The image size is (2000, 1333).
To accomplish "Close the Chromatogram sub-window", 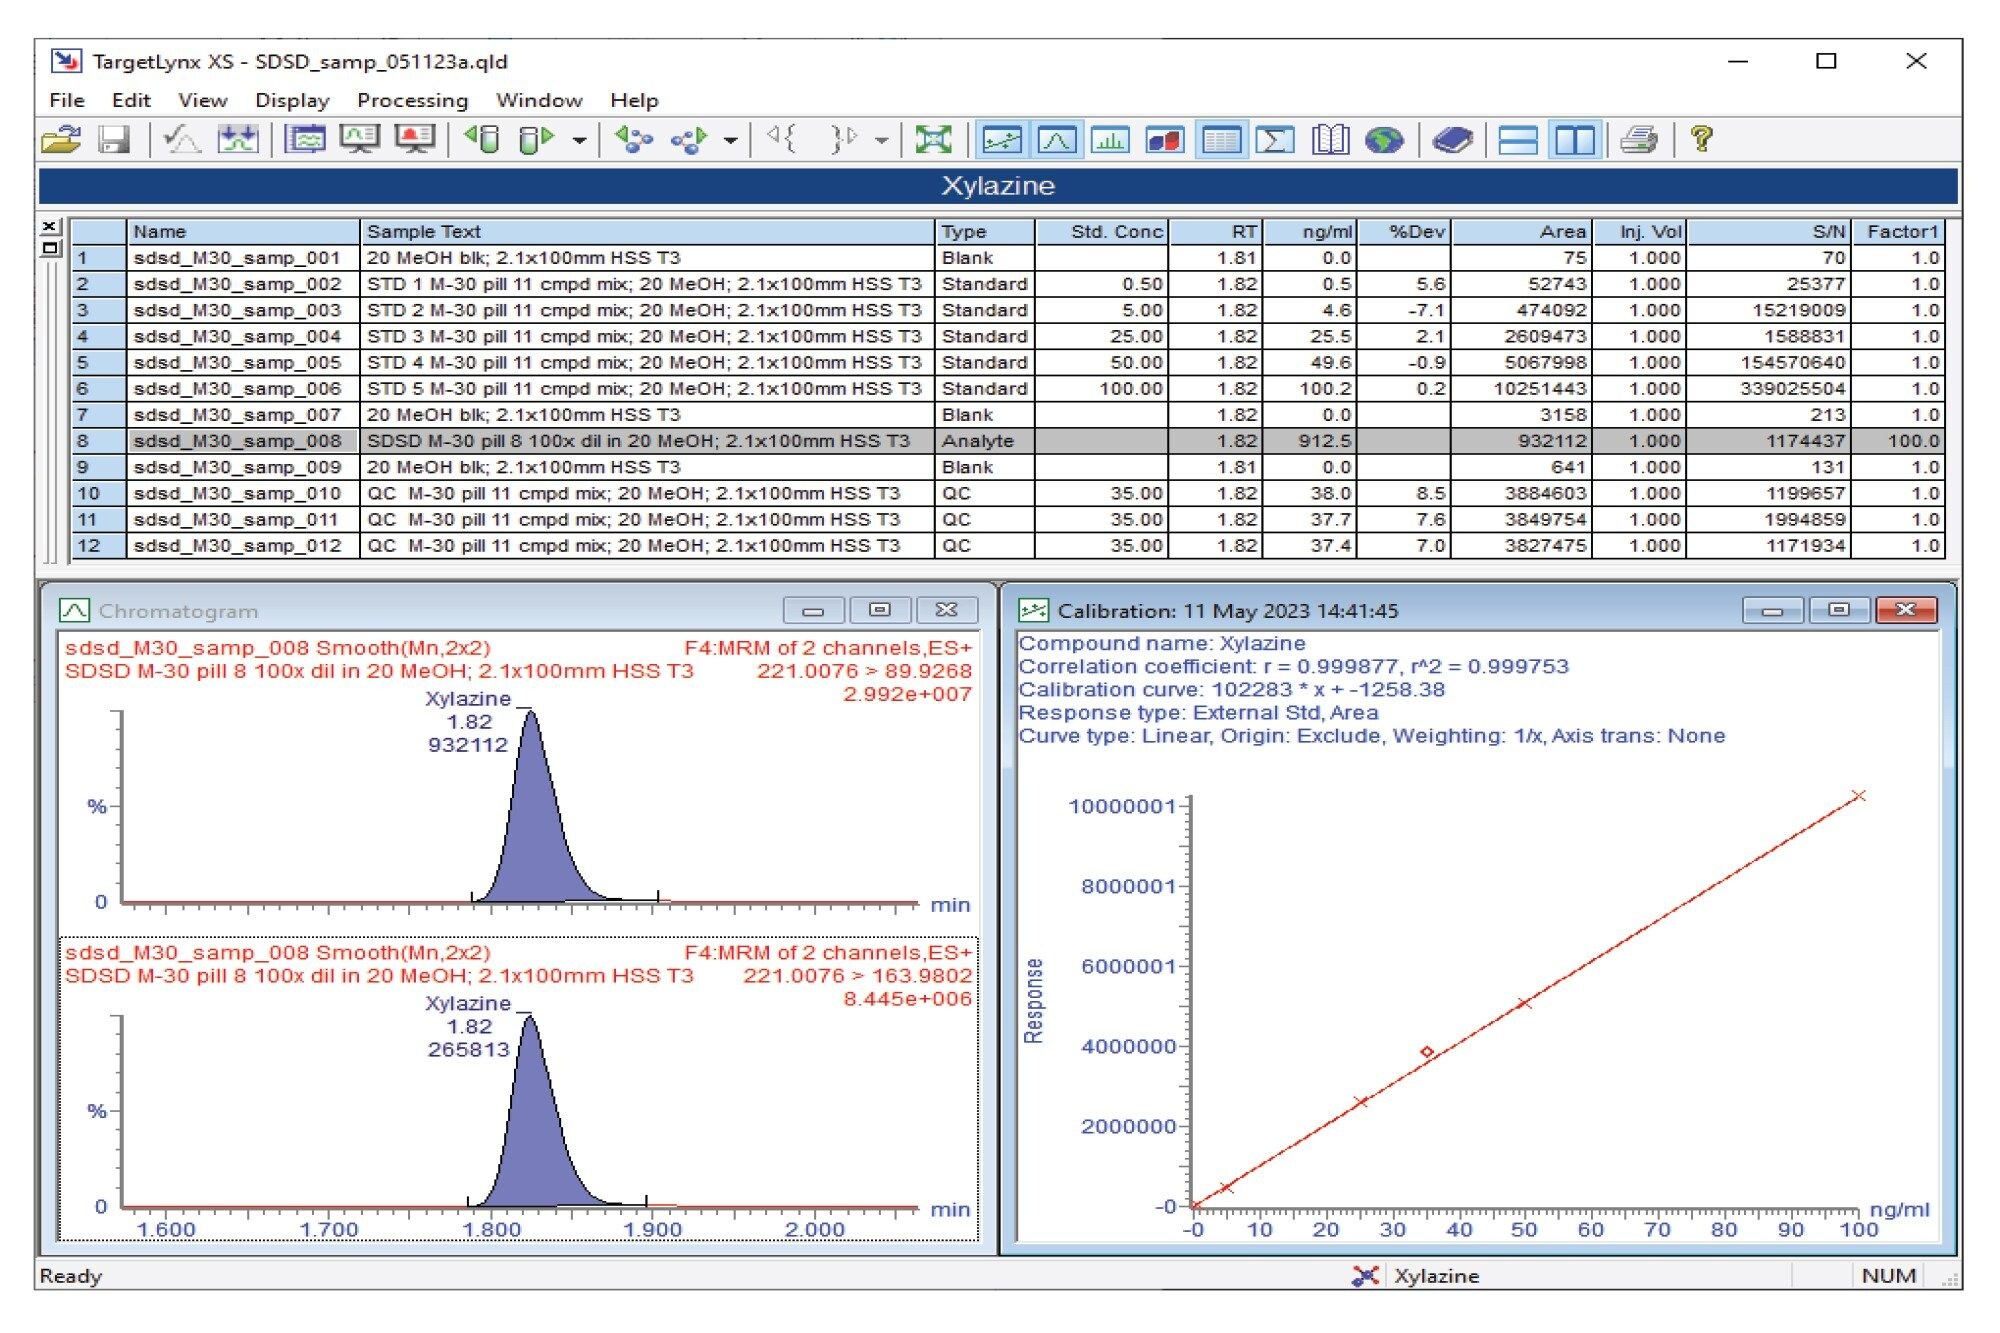I will click(x=946, y=610).
